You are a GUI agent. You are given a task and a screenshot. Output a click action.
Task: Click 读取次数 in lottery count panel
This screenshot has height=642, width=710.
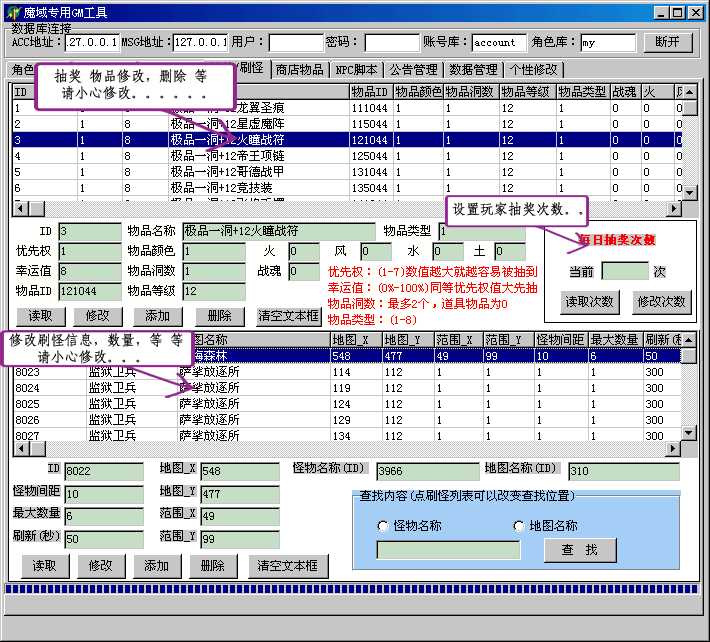click(x=589, y=302)
